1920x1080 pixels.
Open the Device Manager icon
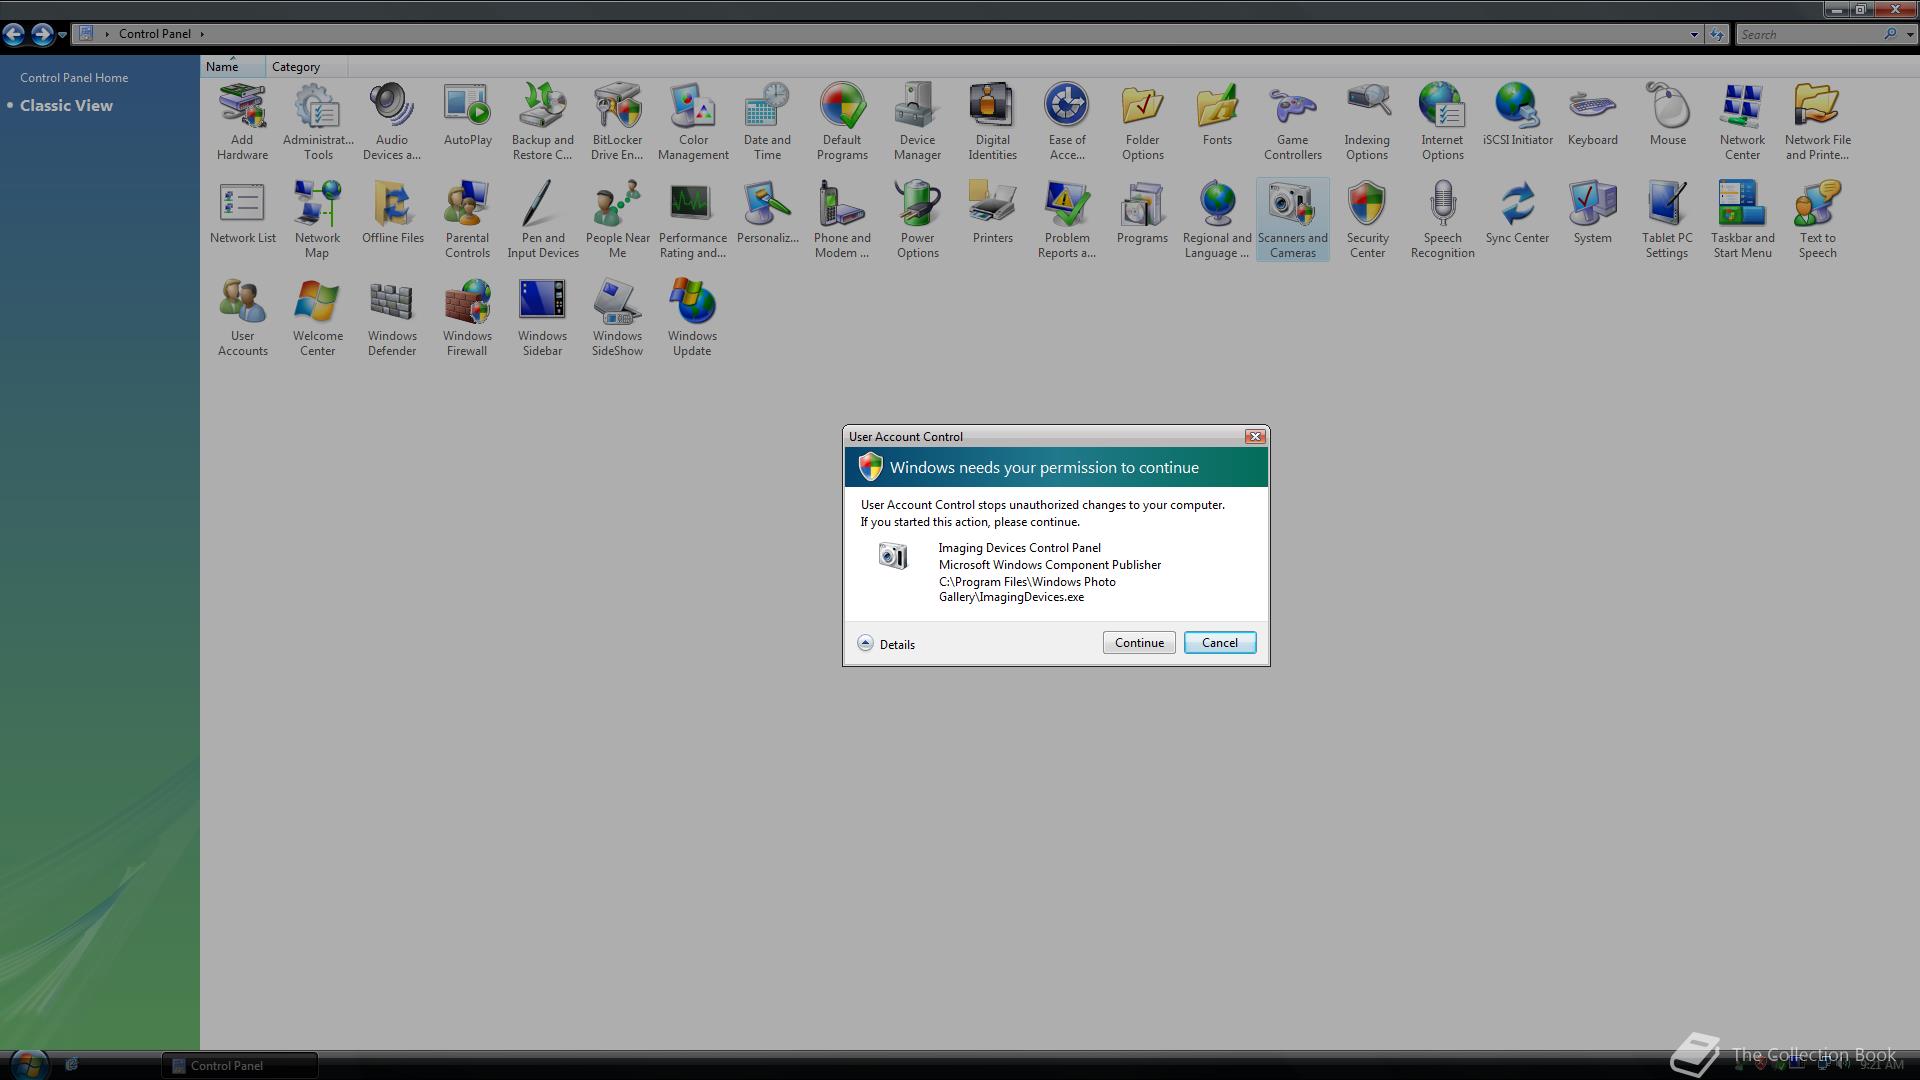(917, 121)
